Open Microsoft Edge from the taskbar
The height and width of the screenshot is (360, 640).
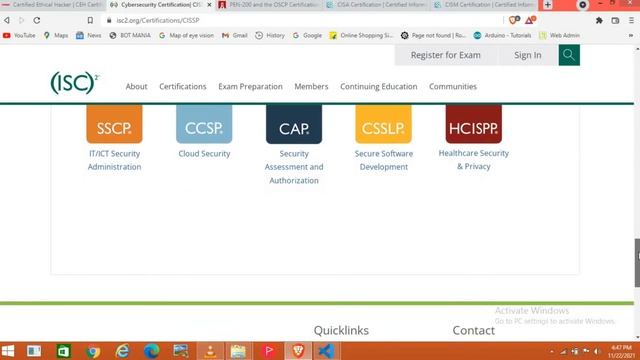point(151,351)
